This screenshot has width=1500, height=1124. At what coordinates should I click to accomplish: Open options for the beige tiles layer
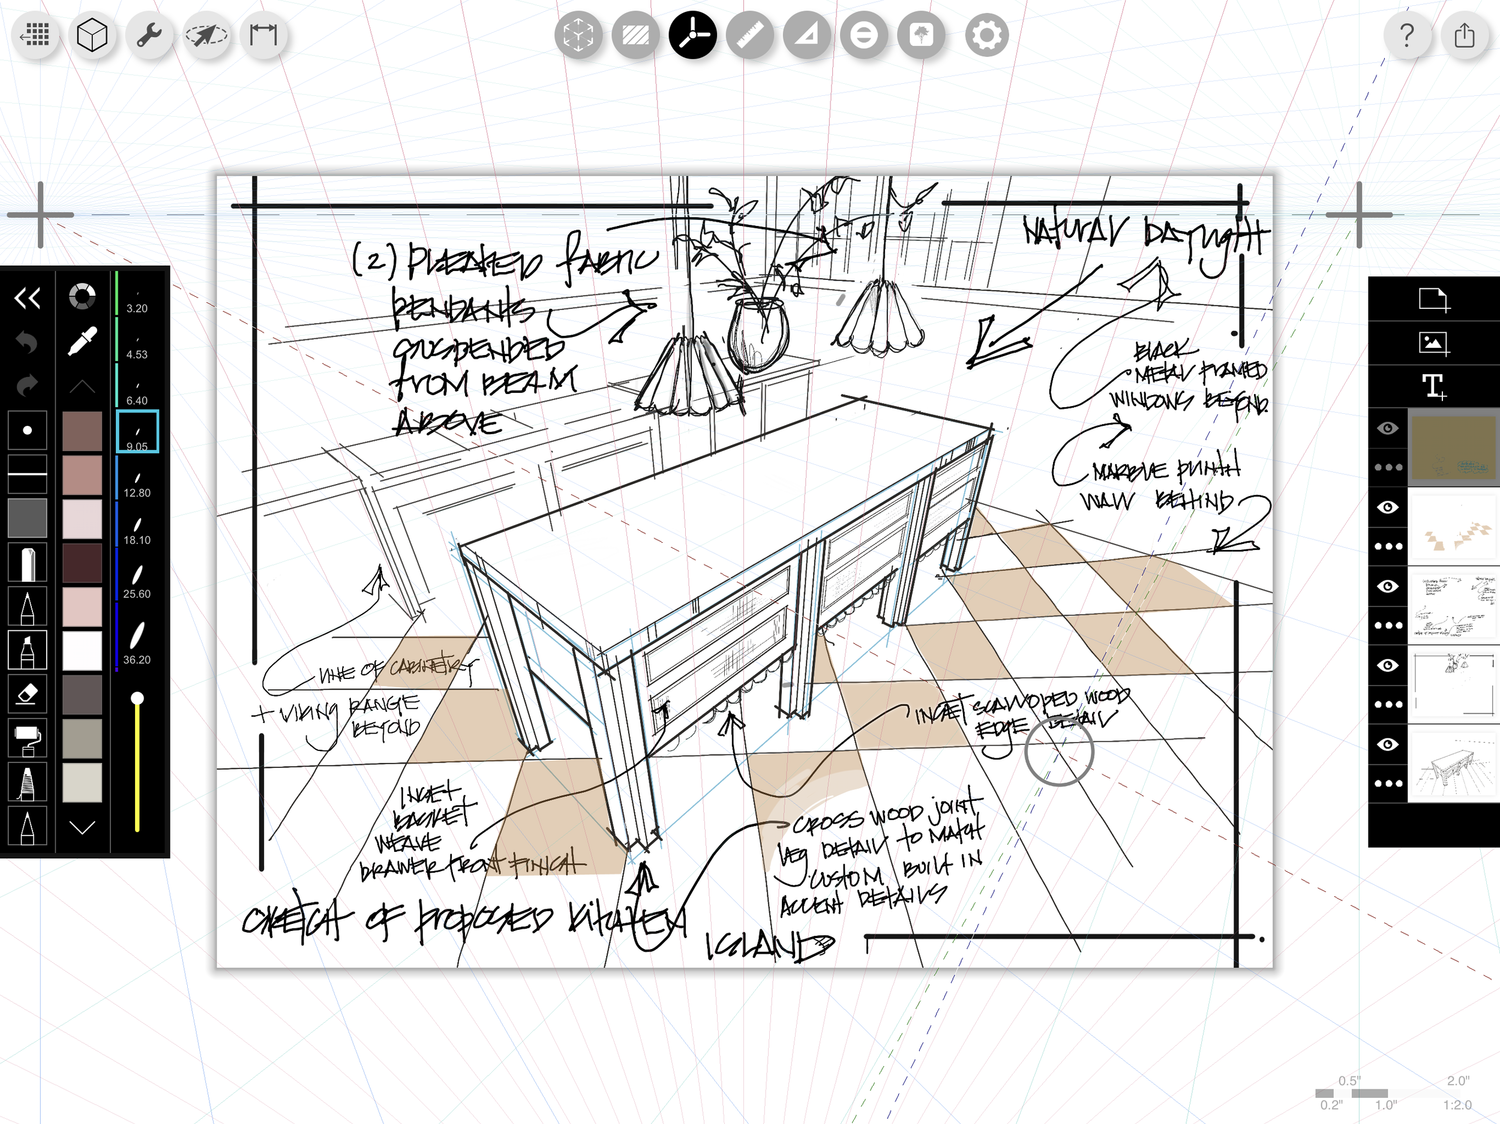point(1388,546)
